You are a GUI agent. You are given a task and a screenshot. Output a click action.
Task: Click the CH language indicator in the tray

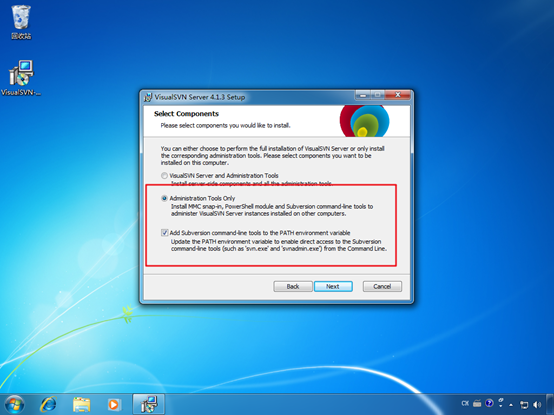pyautogui.click(x=465, y=403)
